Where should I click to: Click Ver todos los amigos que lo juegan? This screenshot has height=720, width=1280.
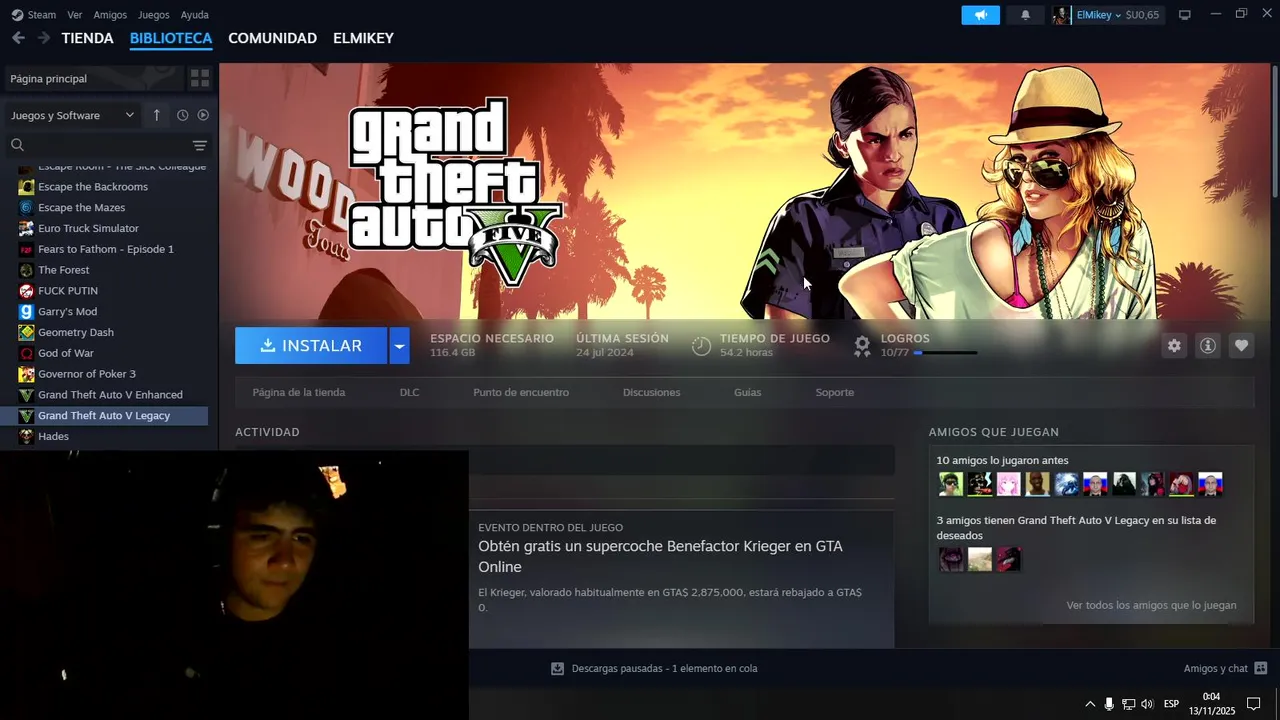tap(1151, 605)
